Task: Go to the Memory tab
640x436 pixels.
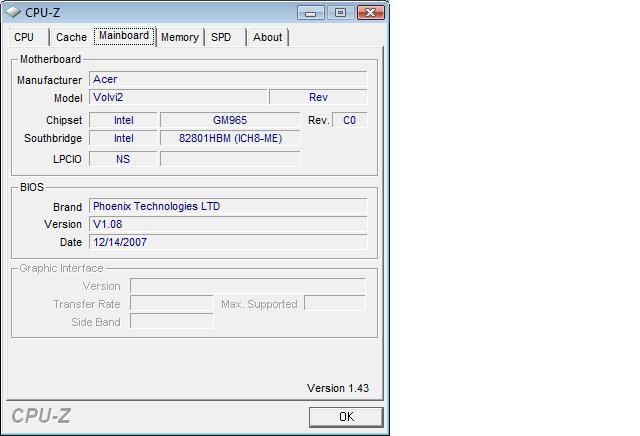Action: [x=180, y=37]
